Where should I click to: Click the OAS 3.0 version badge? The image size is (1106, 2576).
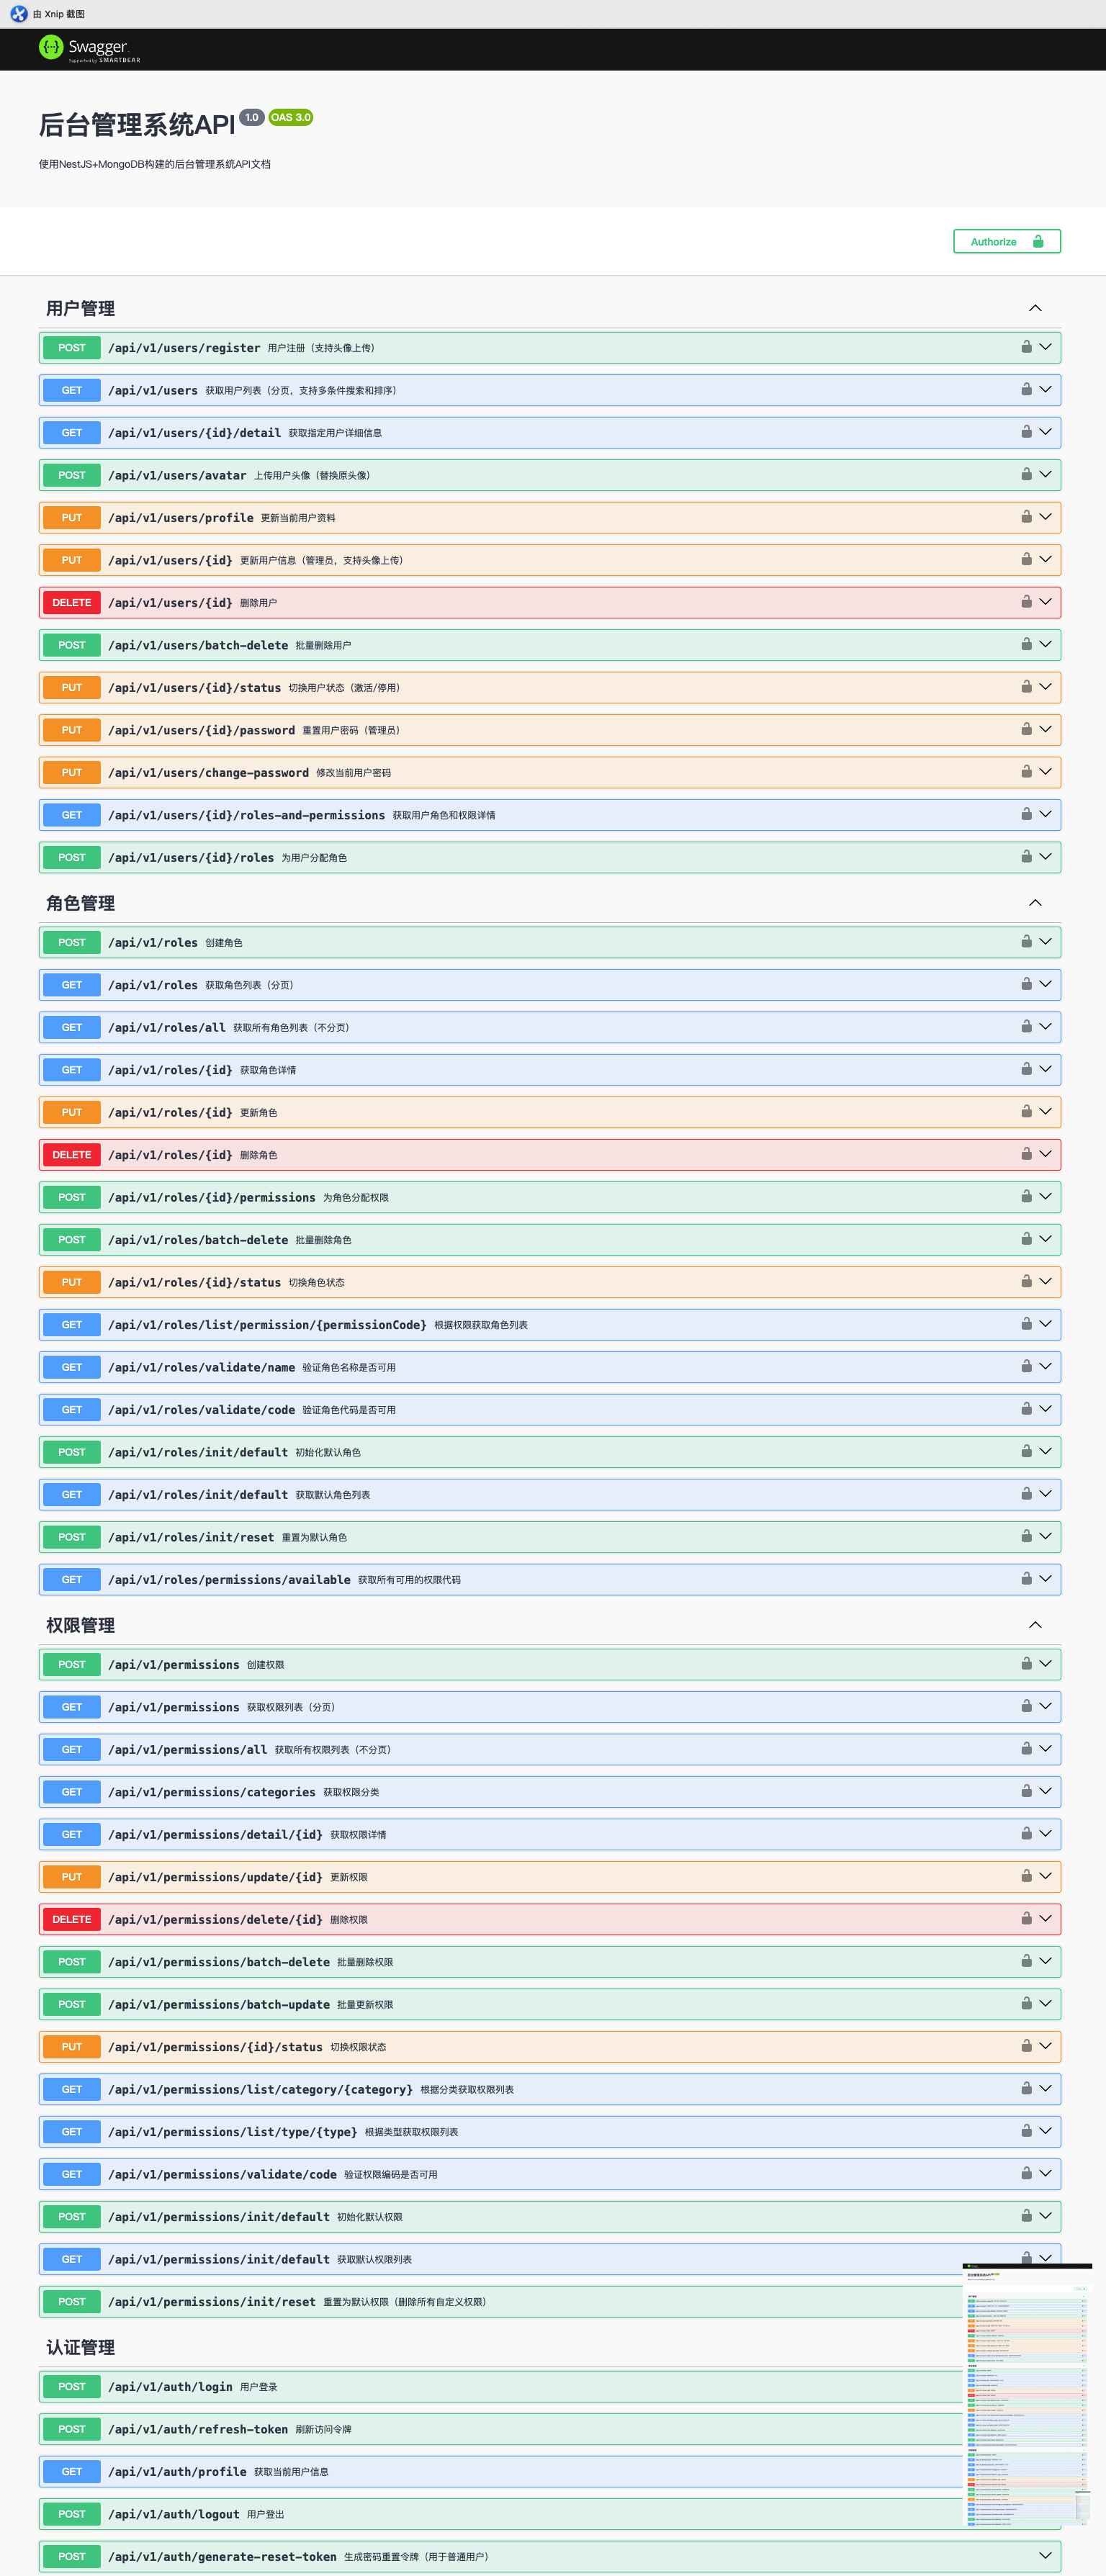[x=291, y=118]
